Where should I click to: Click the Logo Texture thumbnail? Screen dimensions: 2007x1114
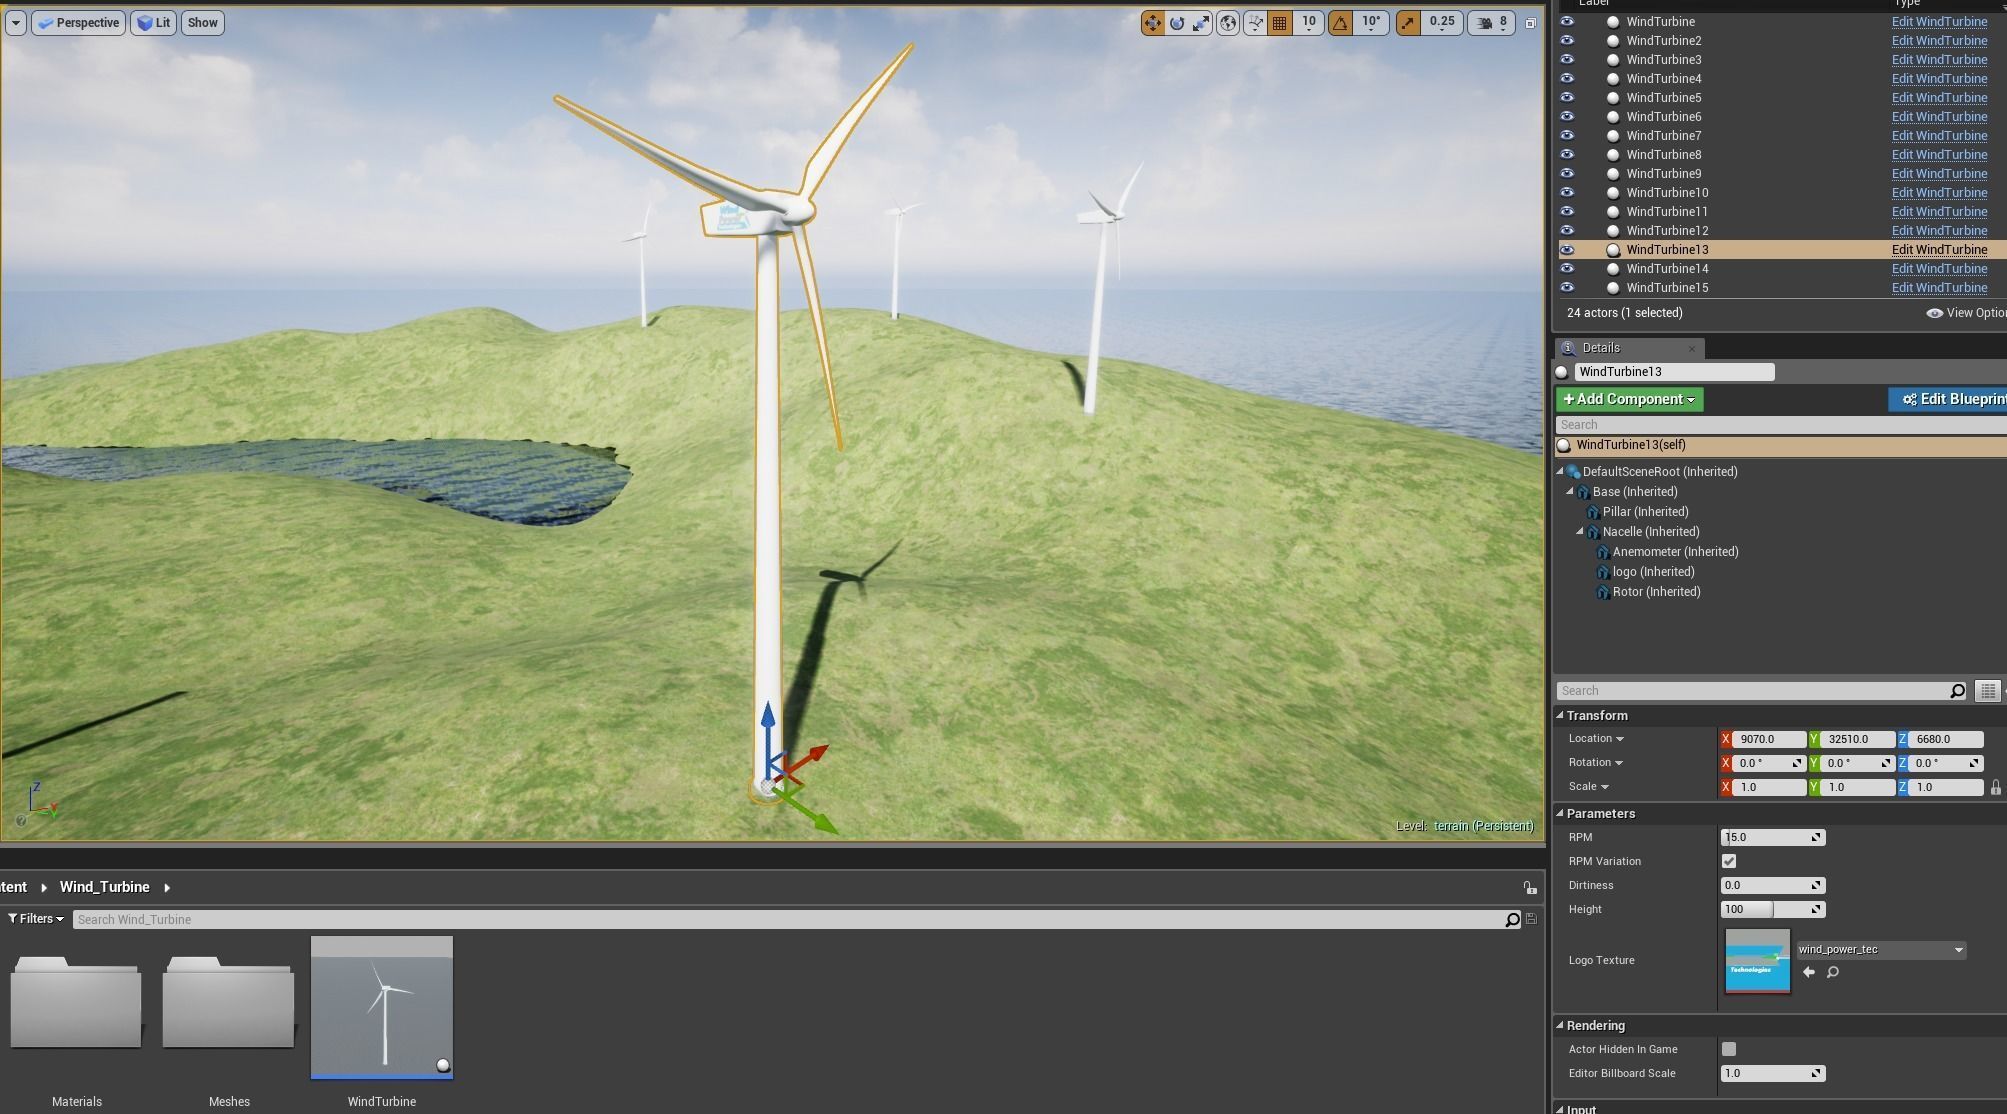(x=1757, y=961)
